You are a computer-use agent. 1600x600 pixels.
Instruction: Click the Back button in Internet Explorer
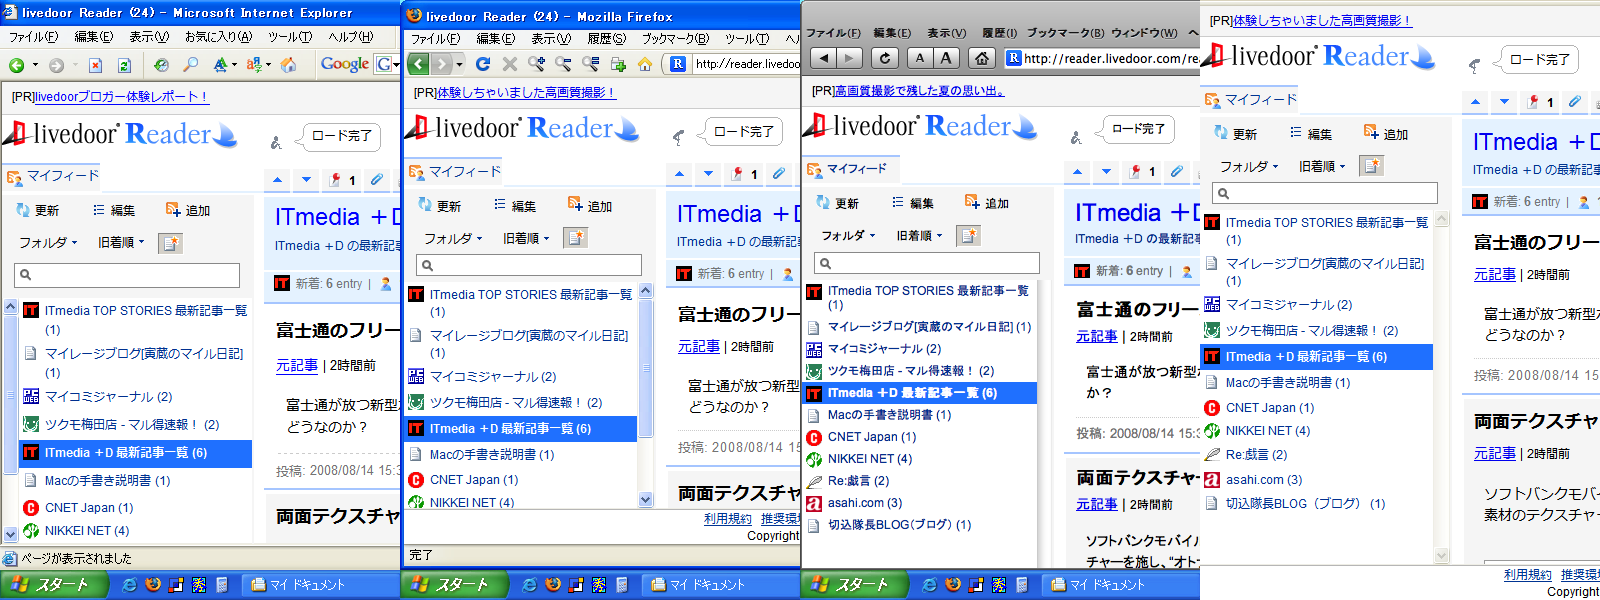coord(17,65)
